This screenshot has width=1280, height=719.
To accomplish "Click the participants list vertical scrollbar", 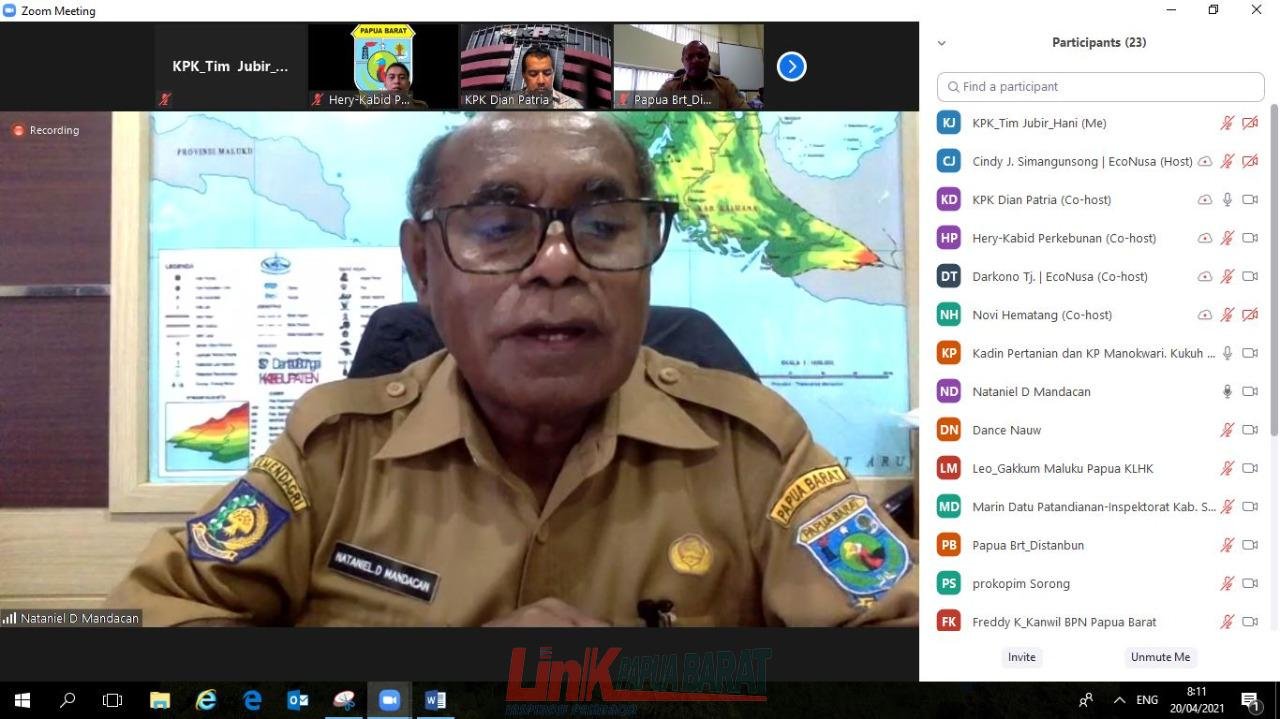I will (1273, 270).
